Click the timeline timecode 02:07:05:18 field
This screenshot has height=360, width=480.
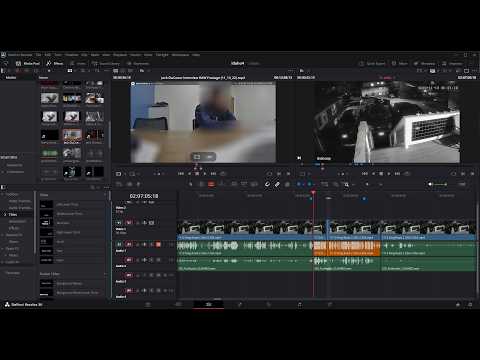point(144,196)
